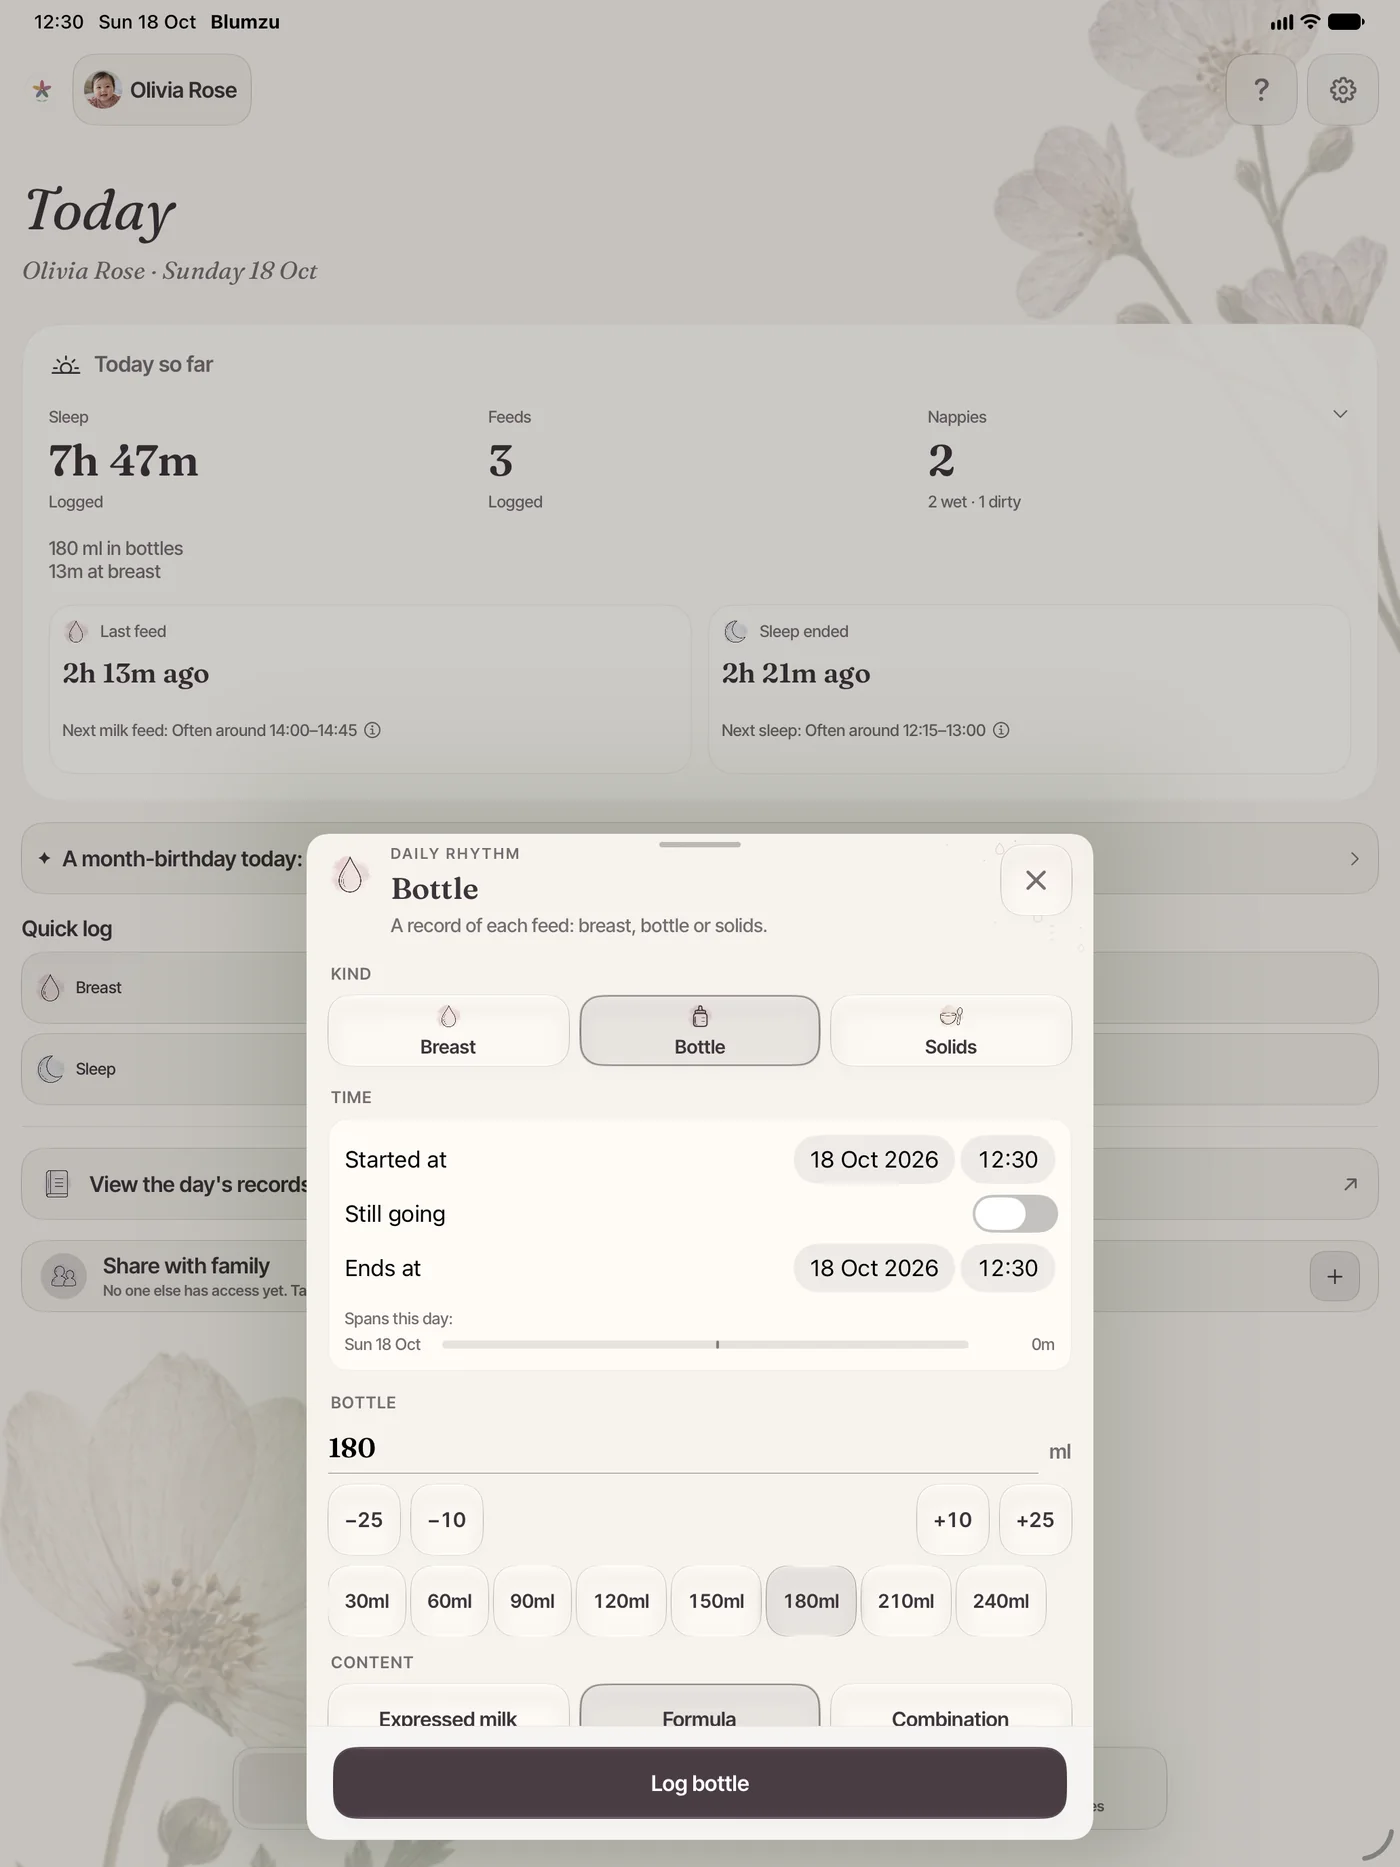
Task: Tap the star icon beside Olivia Rose
Action: pos(42,90)
